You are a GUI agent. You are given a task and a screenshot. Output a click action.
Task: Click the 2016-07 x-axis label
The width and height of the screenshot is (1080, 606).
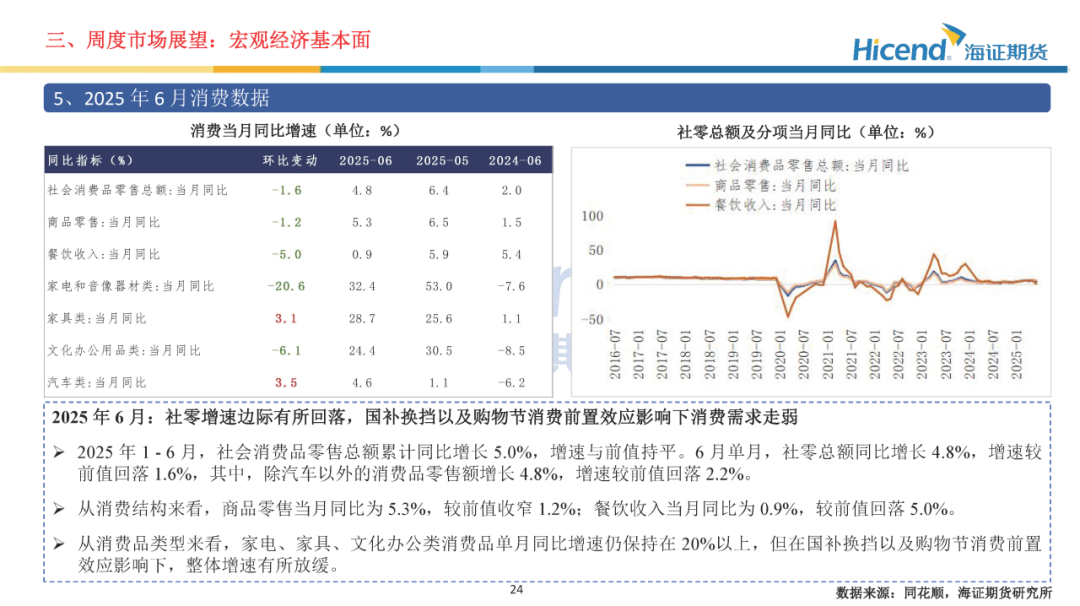click(x=615, y=355)
